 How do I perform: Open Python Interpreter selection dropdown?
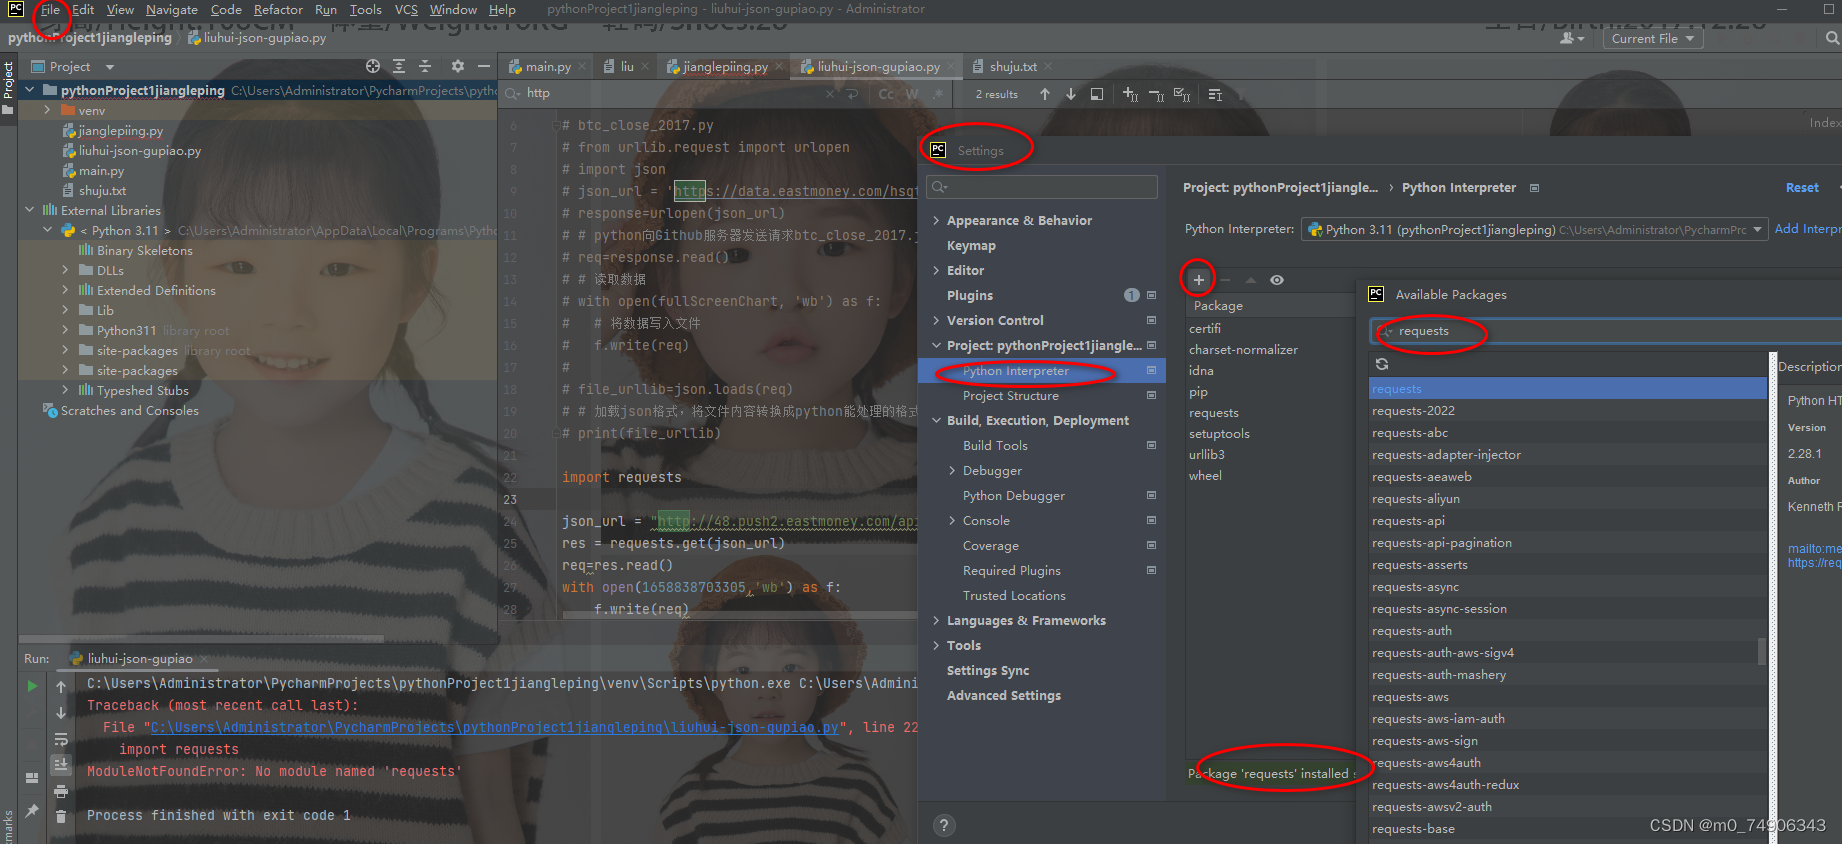[x=1535, y=229]
